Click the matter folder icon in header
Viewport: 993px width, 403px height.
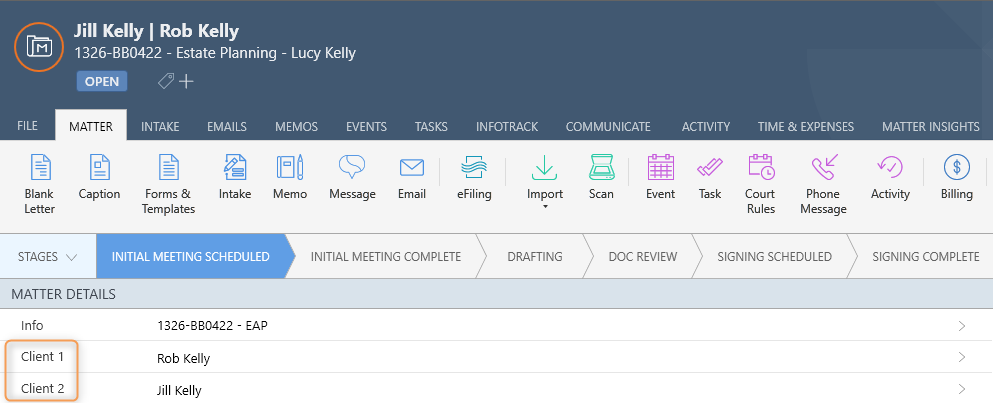(39, 46)
